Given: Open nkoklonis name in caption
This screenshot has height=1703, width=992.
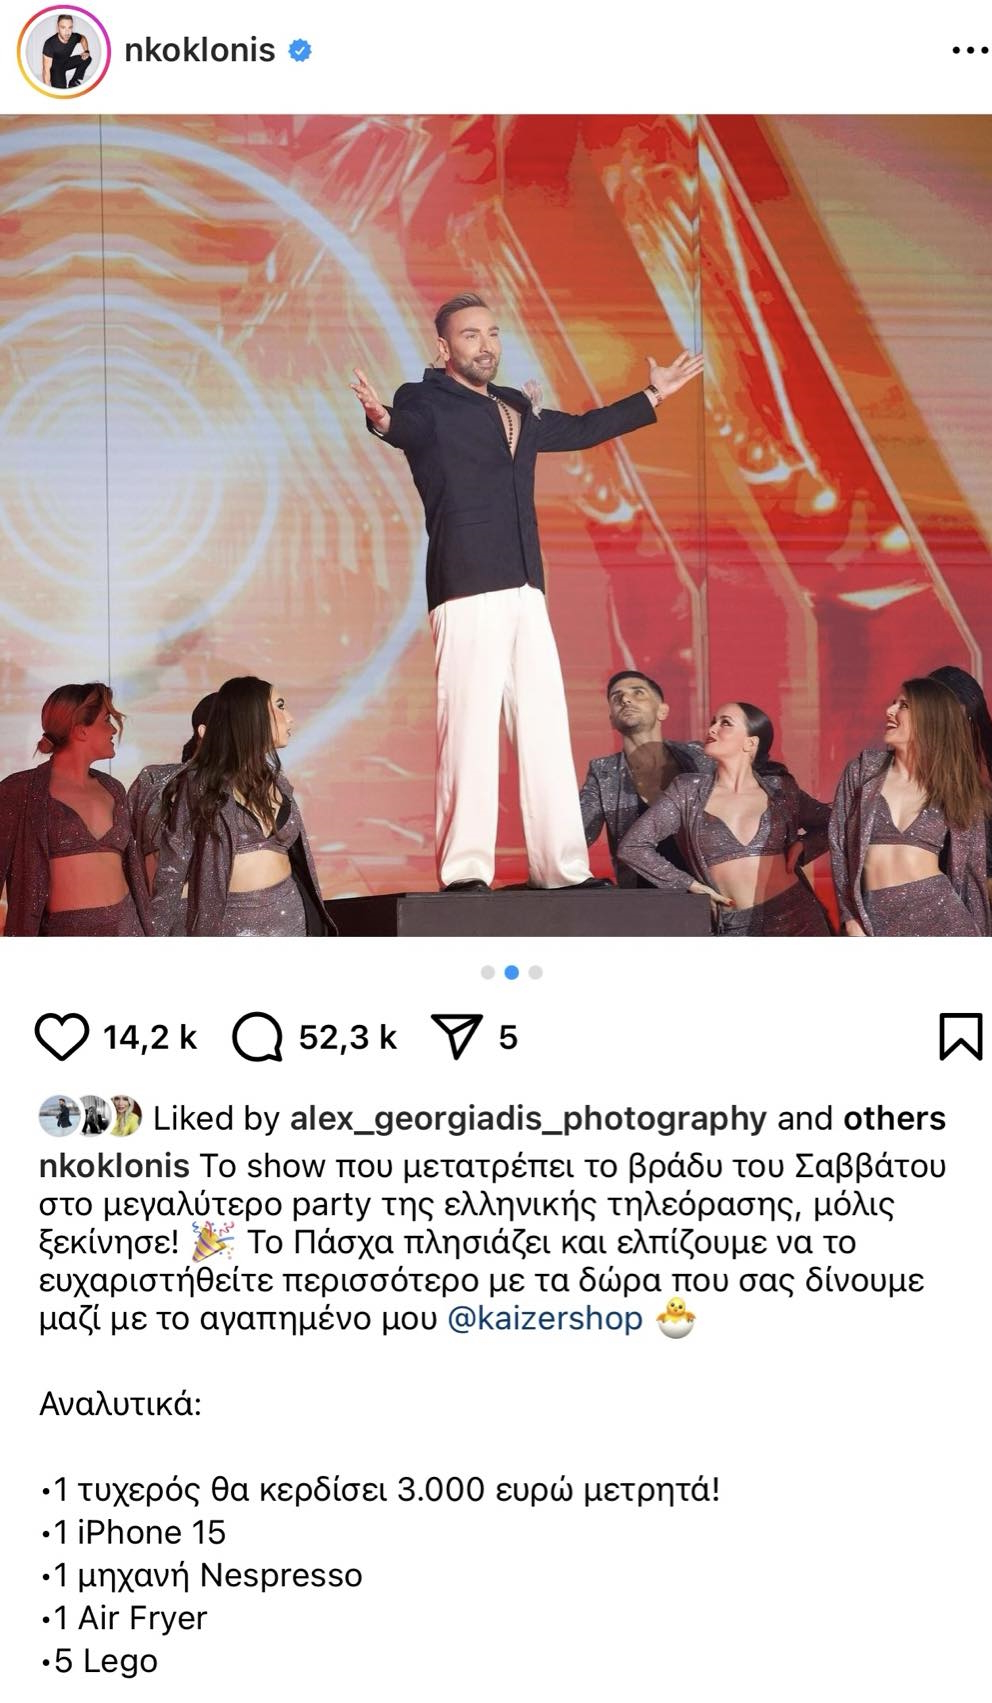Looking at the screenshot, I should (x=114, y=1166).
